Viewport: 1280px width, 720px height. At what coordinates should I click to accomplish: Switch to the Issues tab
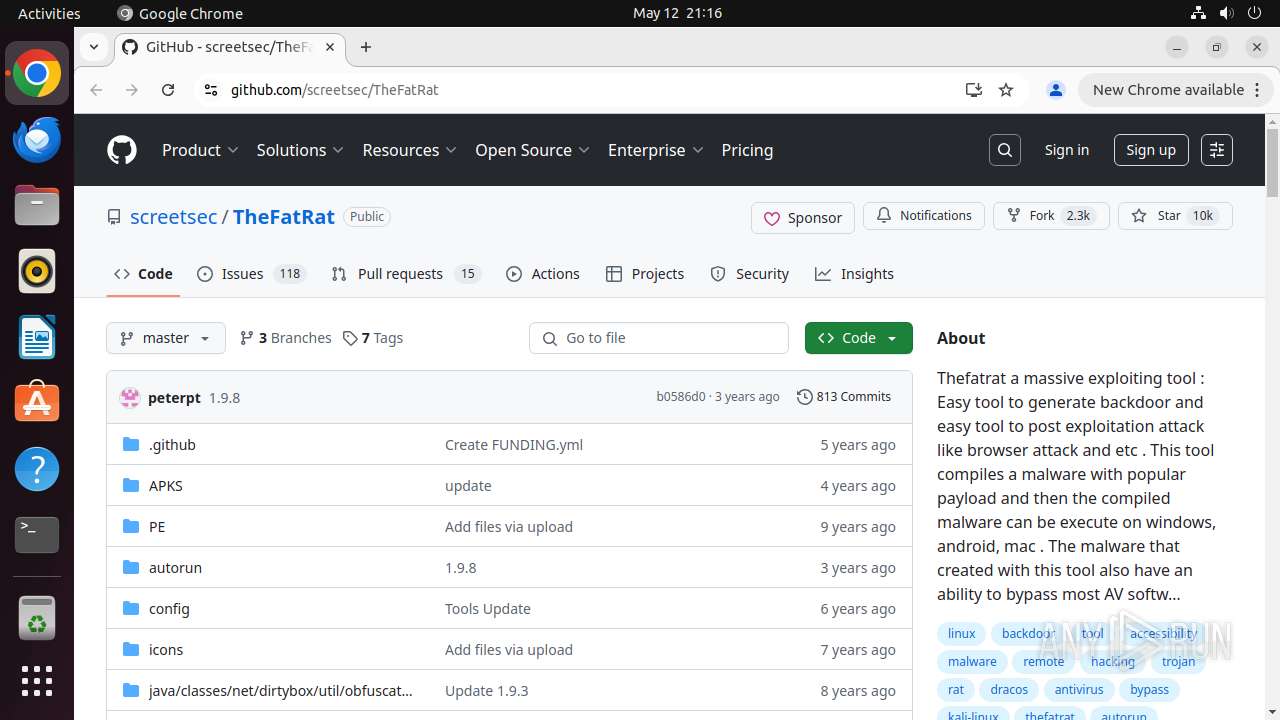pyautogui.click(x=251, y=274)
